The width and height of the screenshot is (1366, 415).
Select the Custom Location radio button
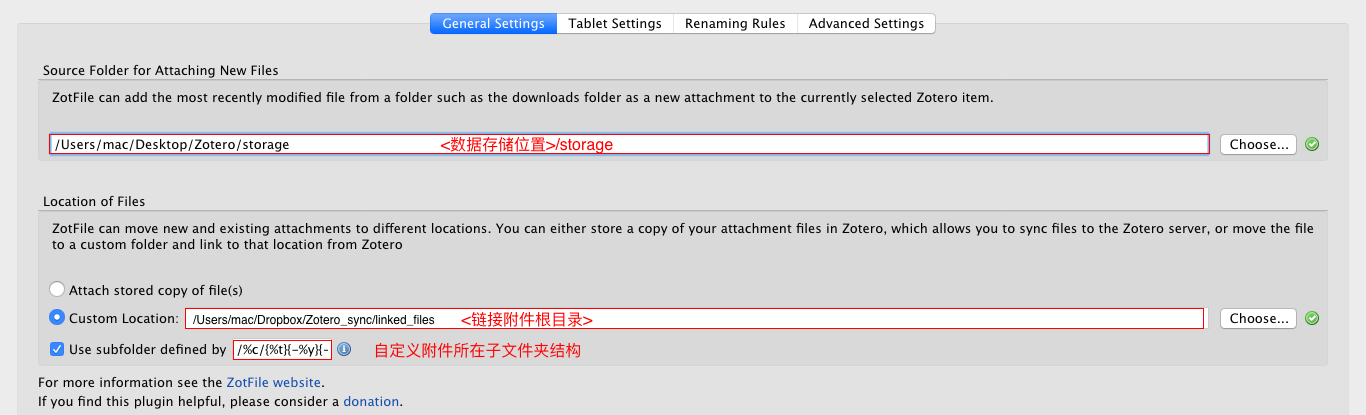tap(57, 318)
